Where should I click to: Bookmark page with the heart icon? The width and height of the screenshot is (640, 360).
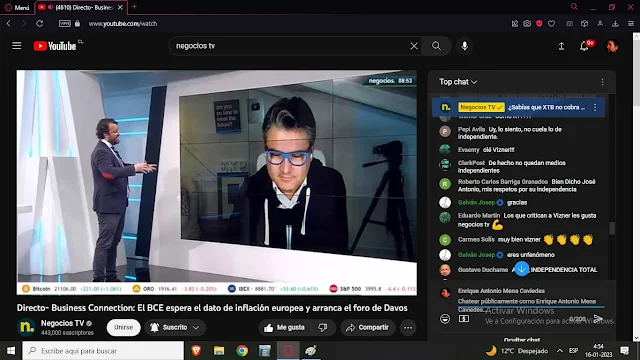(551, 24)
